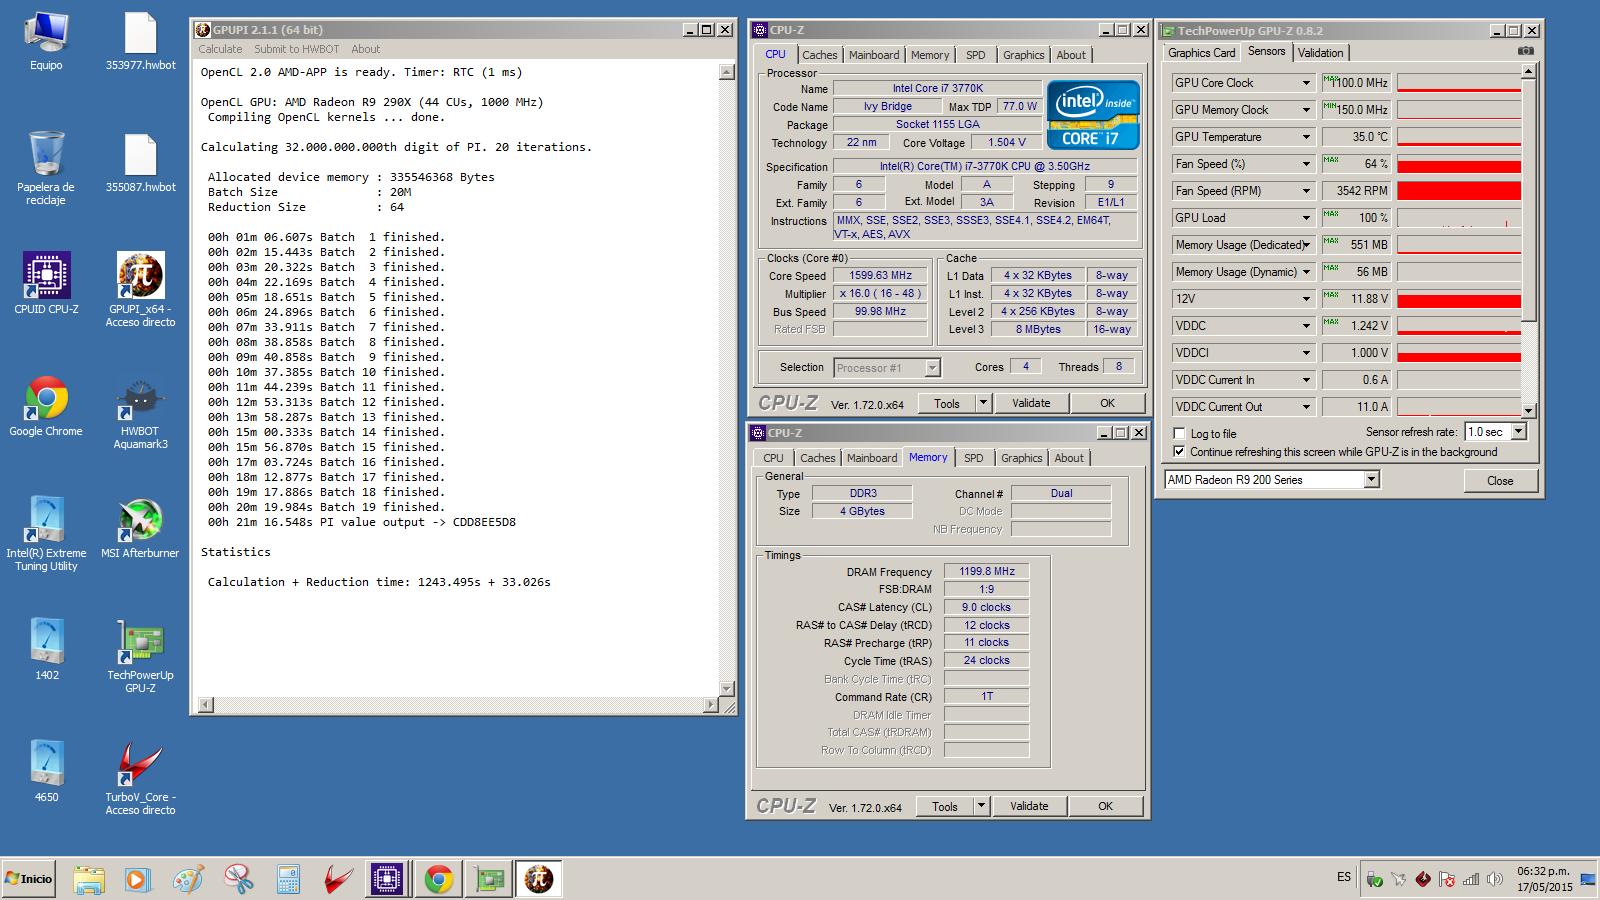
Task: Open the volume control in system tray
Action: tap(1495, 879)
